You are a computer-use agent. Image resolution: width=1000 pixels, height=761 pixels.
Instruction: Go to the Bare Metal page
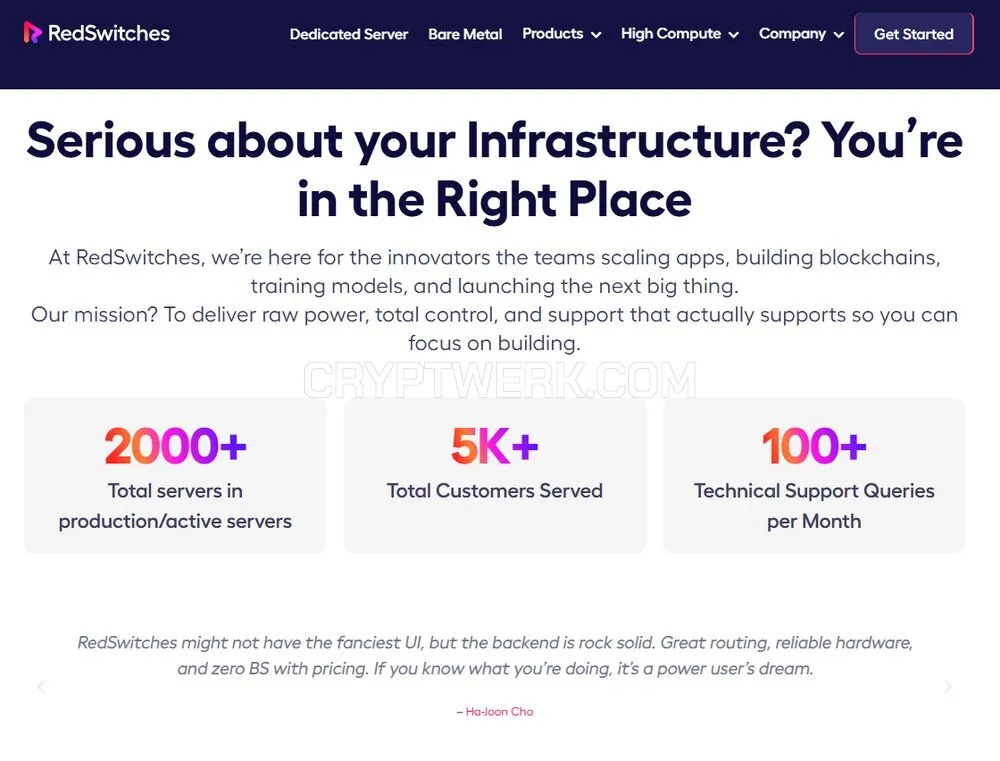[465, 34]
